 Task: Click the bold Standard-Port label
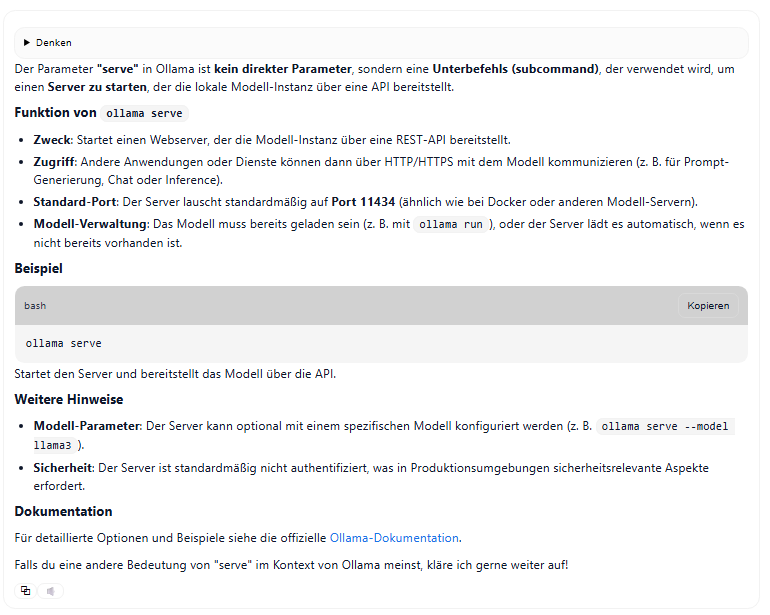tap(74, 201)
